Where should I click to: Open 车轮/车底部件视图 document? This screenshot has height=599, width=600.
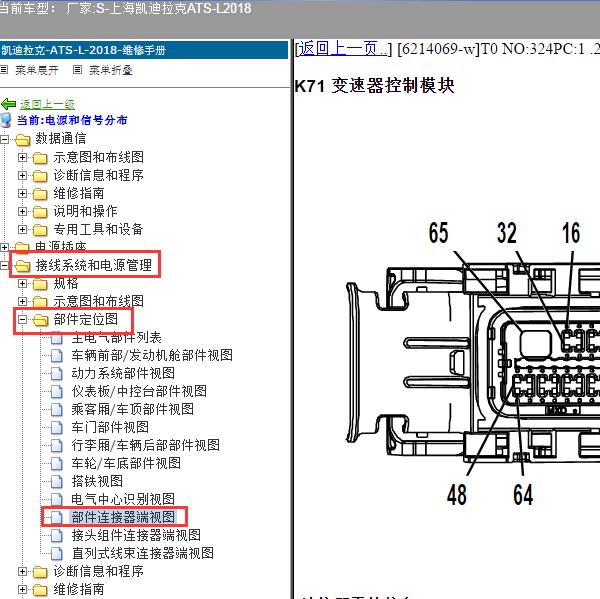pyautogui.click(x=126, y=463)
